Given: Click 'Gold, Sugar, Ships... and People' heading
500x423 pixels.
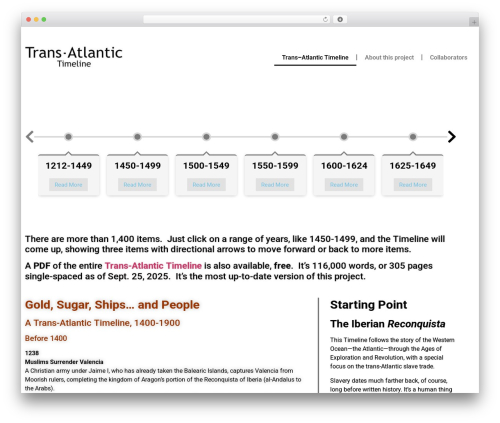Looking at the screenshot, I should pos(112,305).
